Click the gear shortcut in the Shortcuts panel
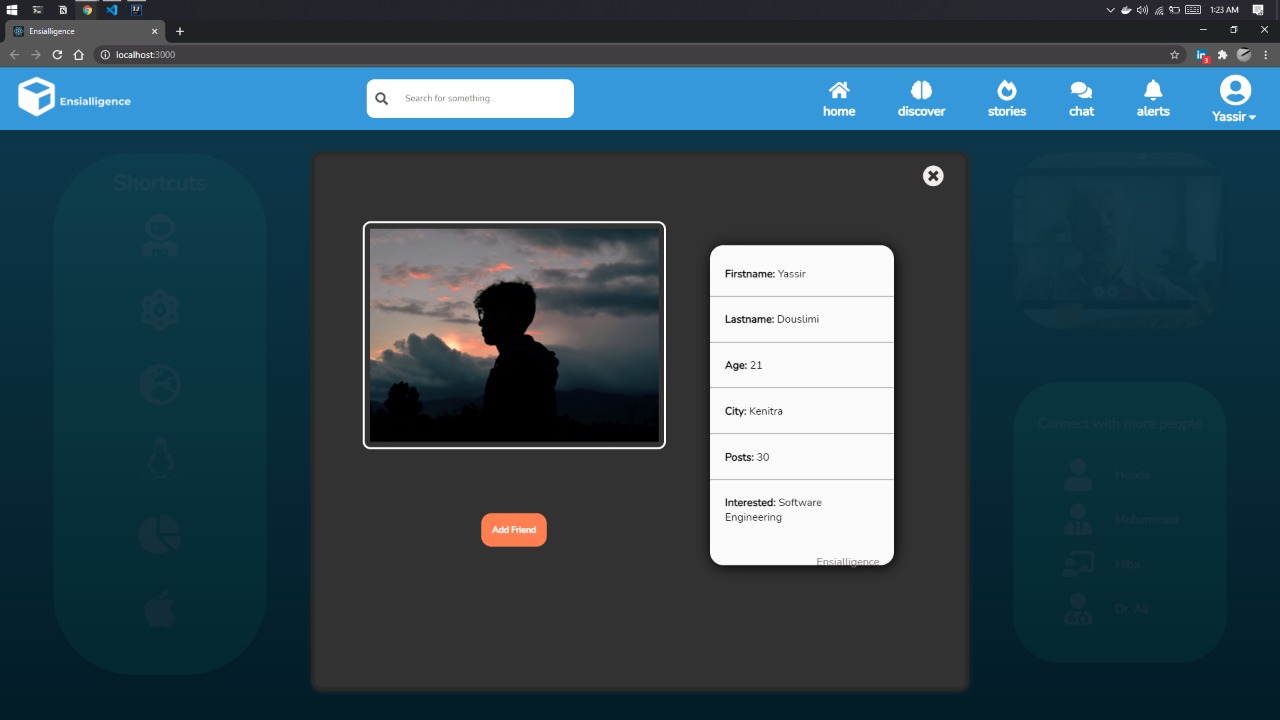Viewport: 1280px width, 720px height. 159,309
